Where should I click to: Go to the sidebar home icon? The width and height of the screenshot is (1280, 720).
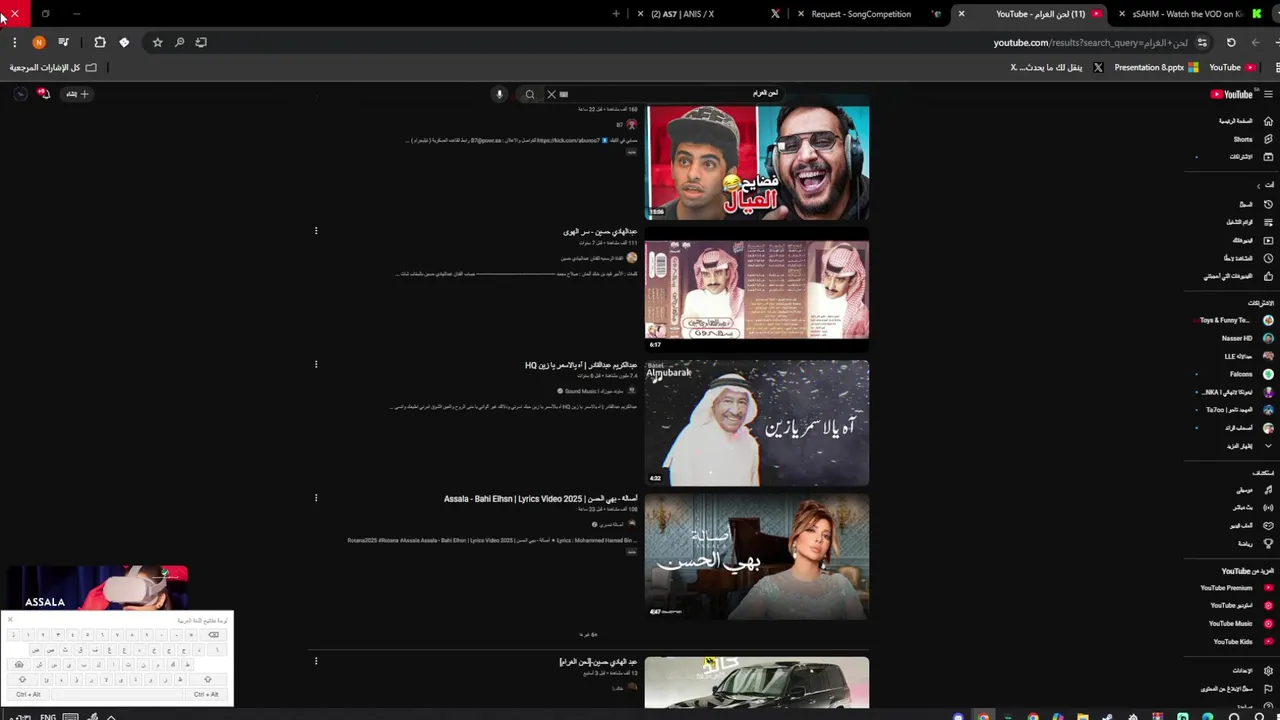point(1269,121)
